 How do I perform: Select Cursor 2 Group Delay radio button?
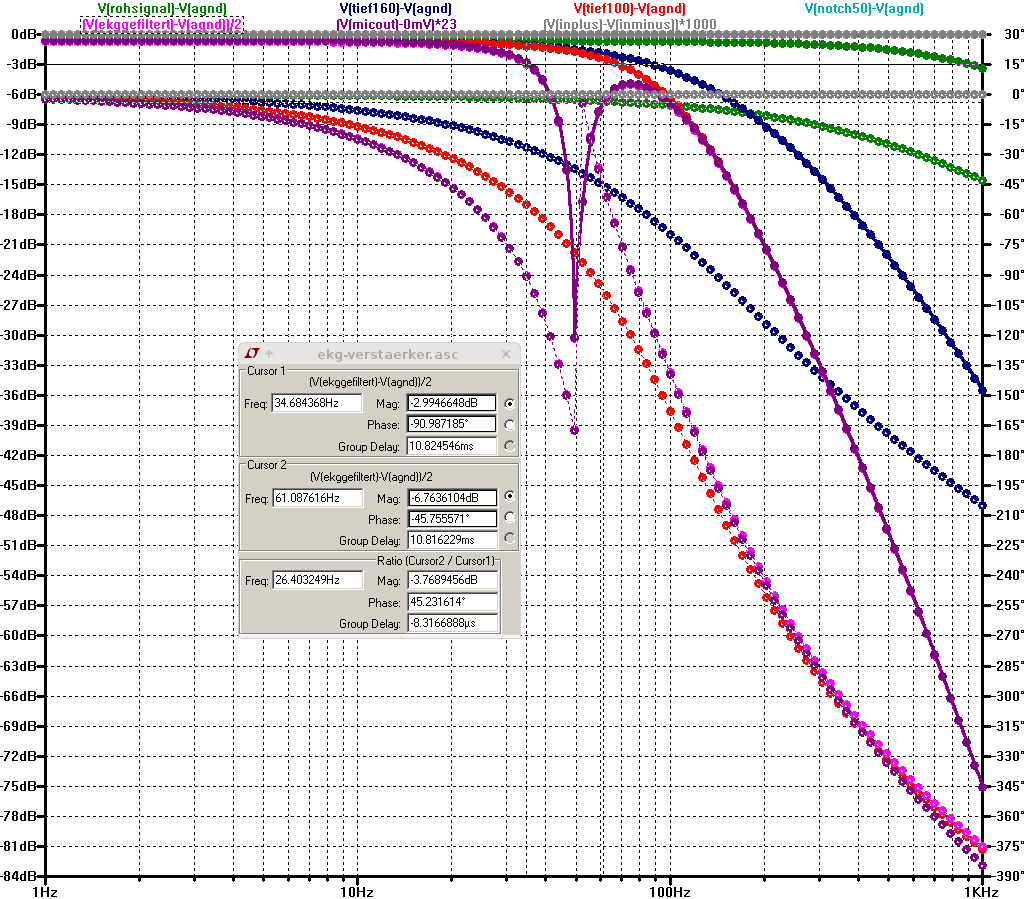click(510, 539)
